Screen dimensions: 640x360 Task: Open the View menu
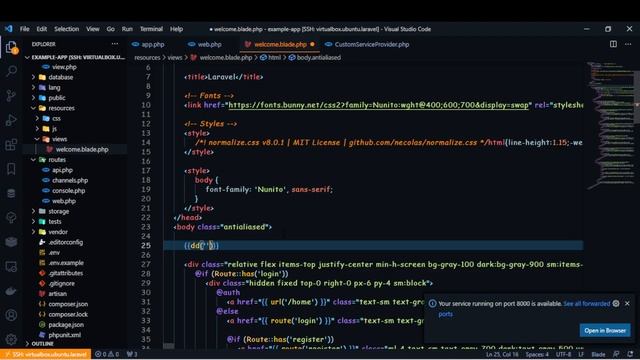(x=93, y=29)
